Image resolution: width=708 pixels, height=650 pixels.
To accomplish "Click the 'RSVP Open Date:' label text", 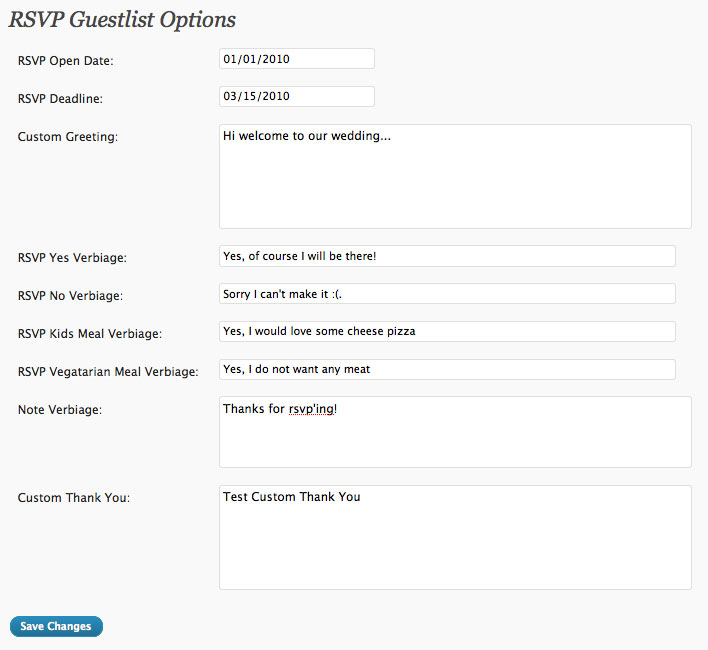I will point(66,61).
